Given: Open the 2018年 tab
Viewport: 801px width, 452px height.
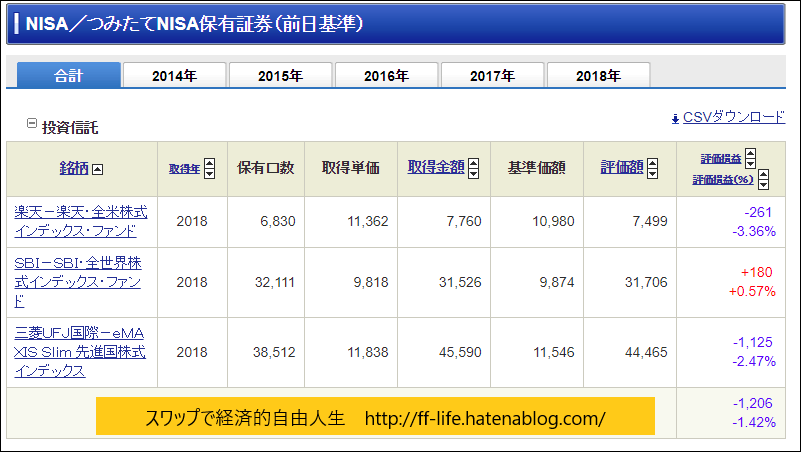Looking at the screenshot, I should (599, 76).
